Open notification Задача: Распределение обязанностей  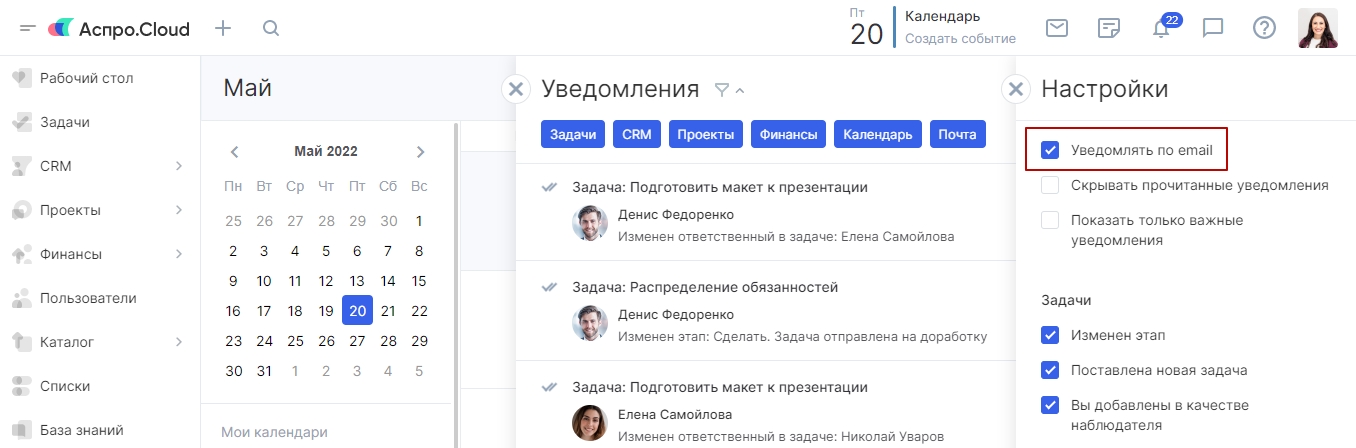point(705,287)
